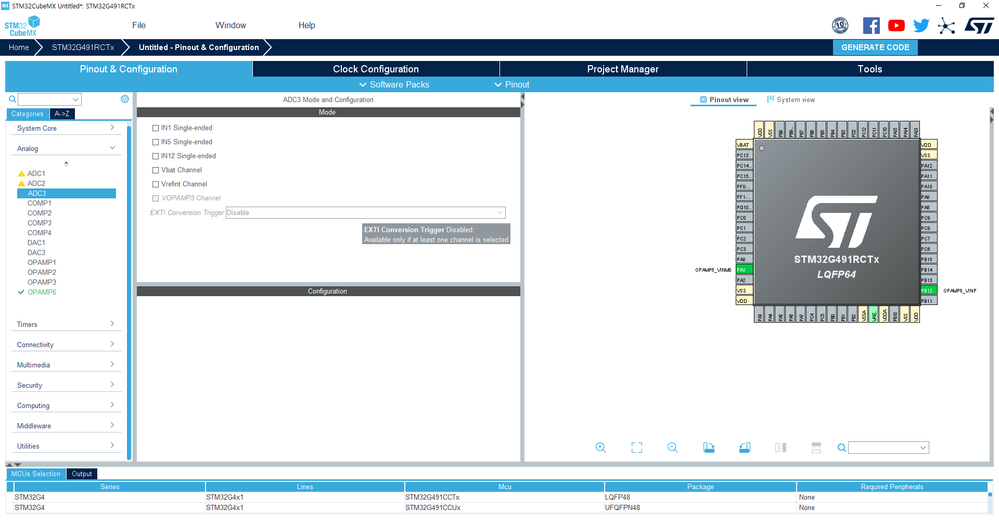
Task: Switch to the Output tab
Action: 82,474
